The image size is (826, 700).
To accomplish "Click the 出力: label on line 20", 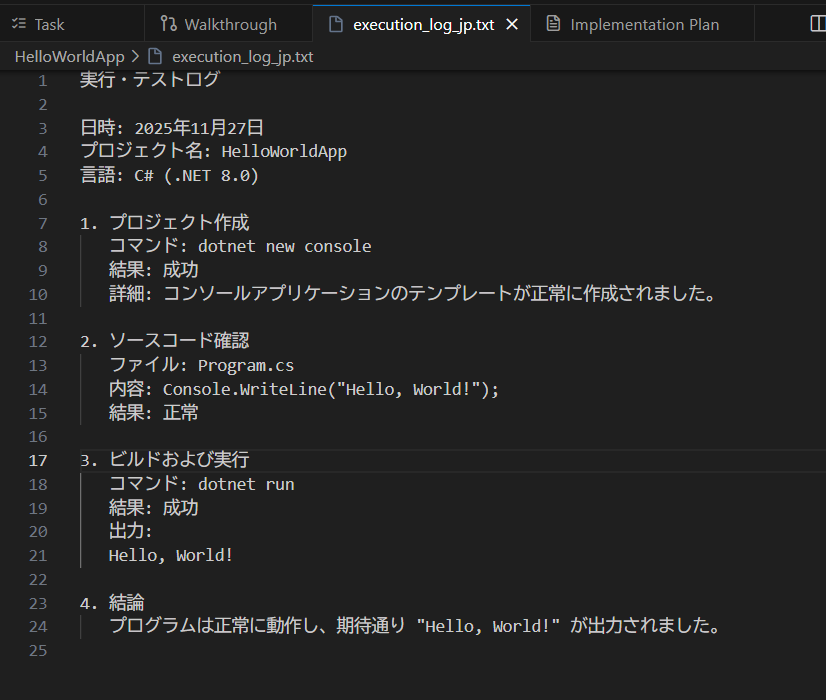I will pyautogui.click(x=130, y=531).
